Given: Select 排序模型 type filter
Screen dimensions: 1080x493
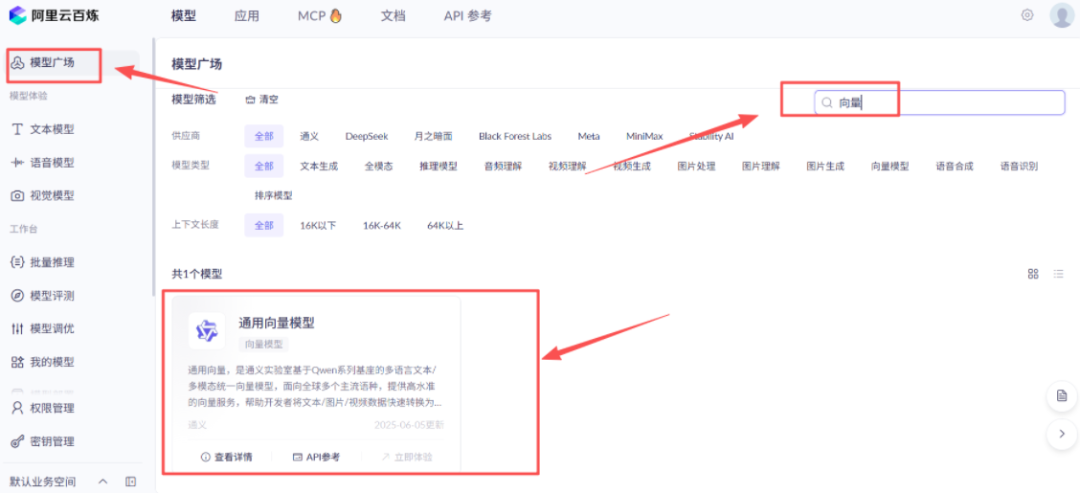Looking at the screenshot, I should (x=273, y=196).
